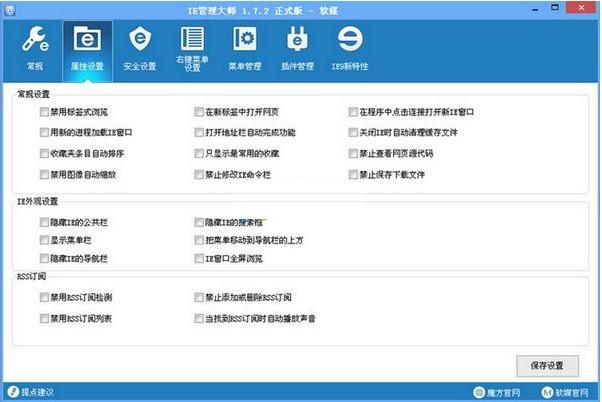Click the 魔方官网 globe icon
Screen dimensions: 602x402
(479, 392)
